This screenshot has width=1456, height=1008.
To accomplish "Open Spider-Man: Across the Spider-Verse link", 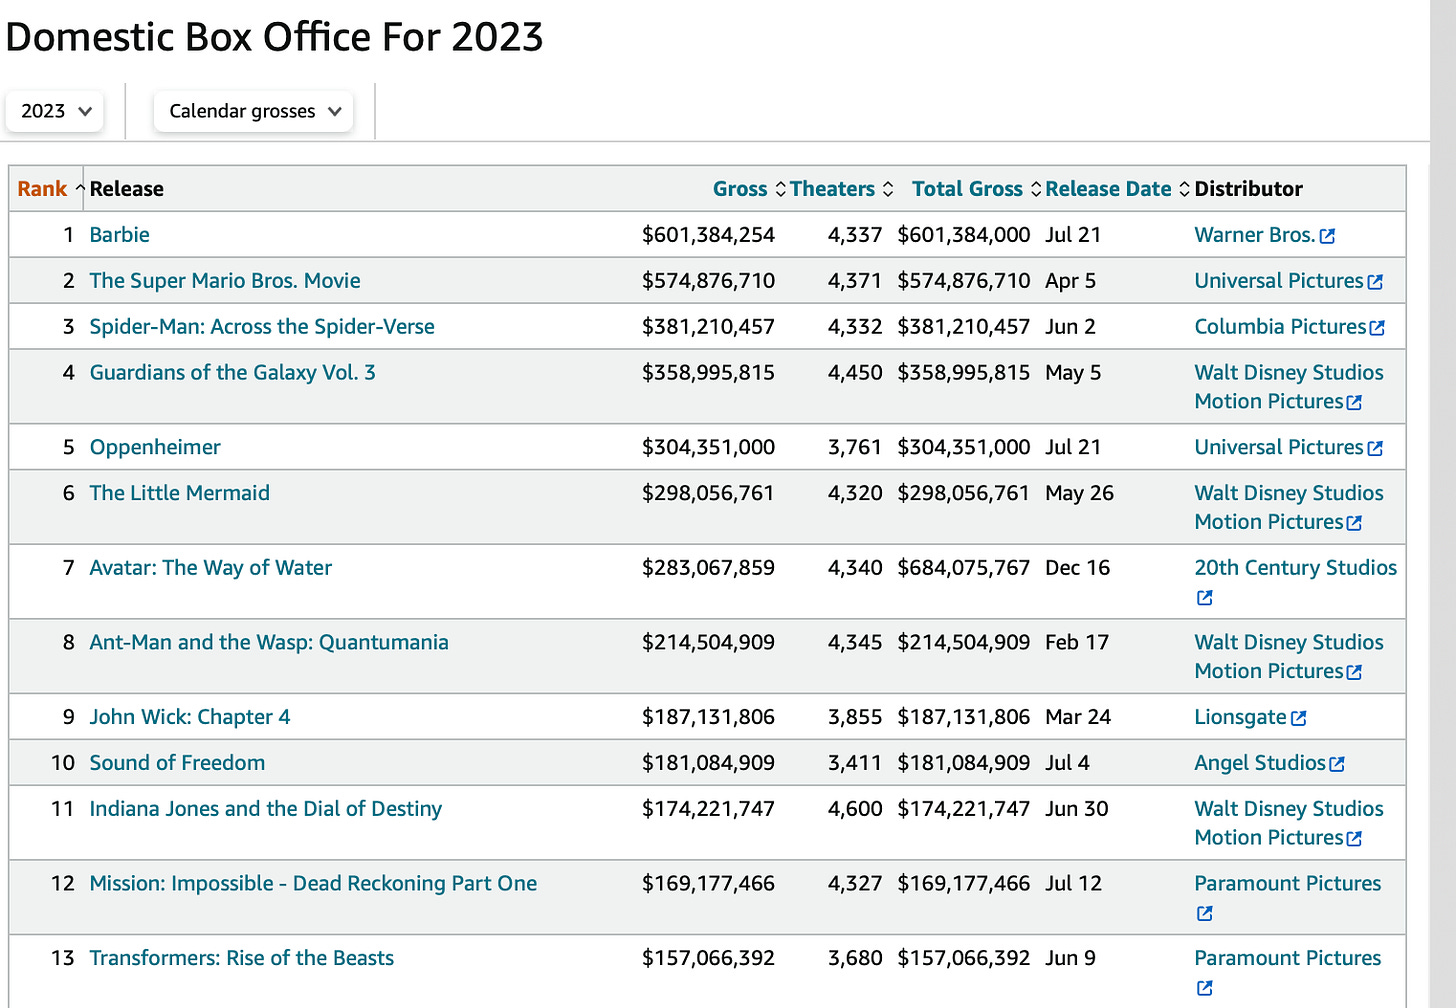I will coord(262,327).
